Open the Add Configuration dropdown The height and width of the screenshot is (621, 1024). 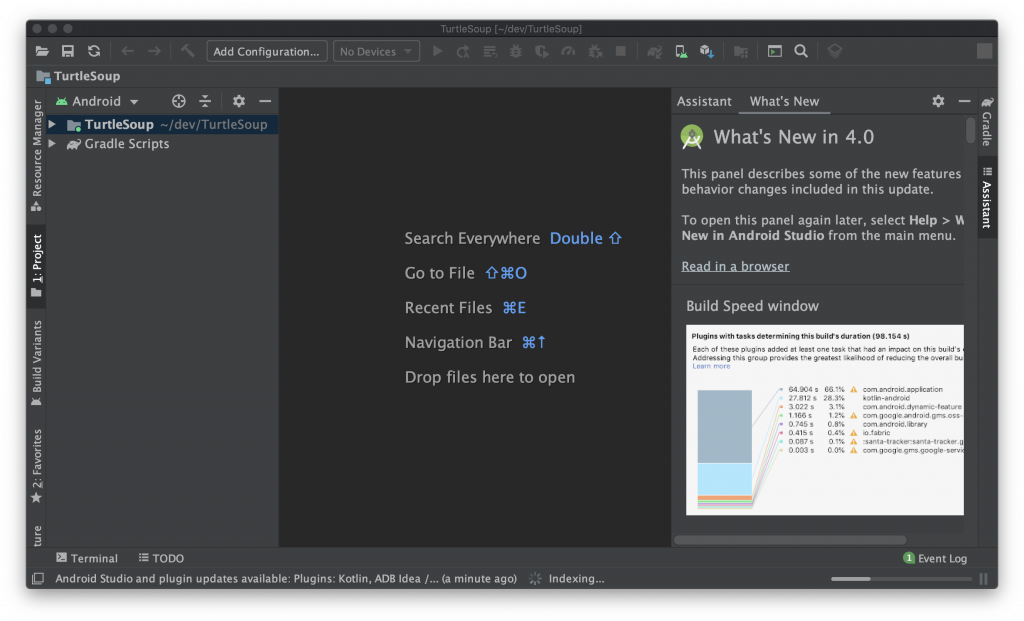266,51
